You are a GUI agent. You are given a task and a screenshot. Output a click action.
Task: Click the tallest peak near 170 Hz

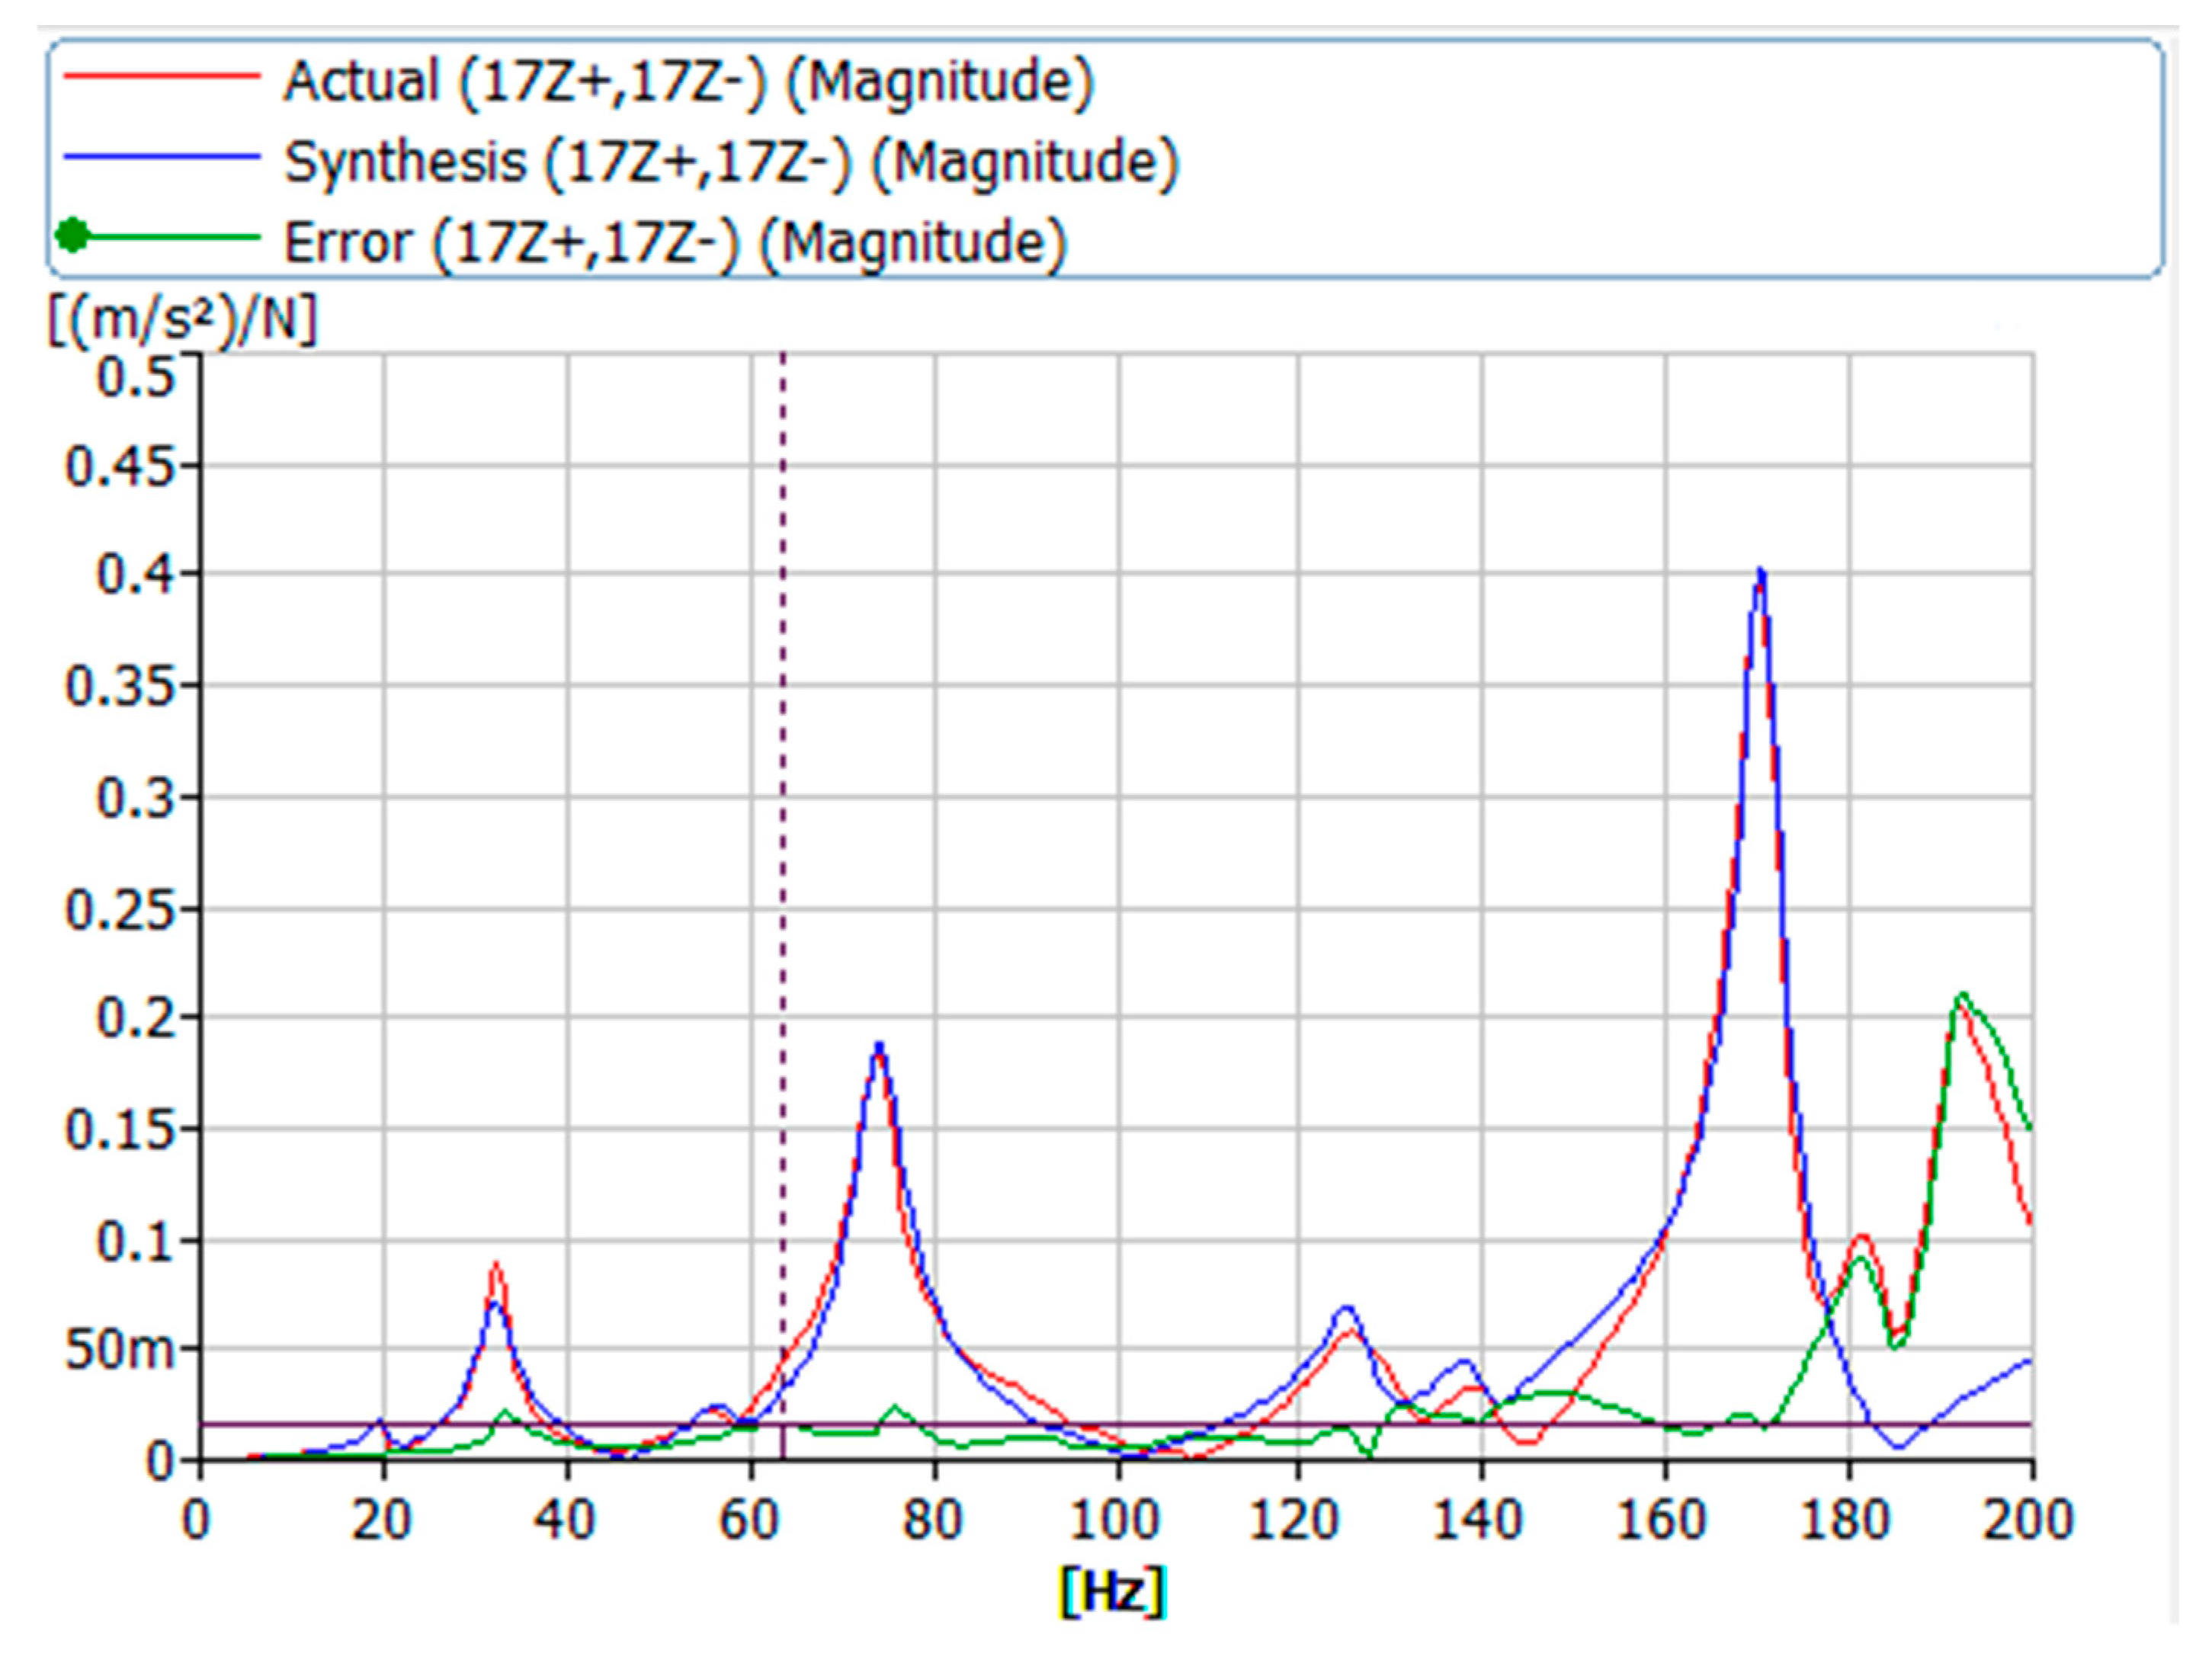(x=1761, y=574)
